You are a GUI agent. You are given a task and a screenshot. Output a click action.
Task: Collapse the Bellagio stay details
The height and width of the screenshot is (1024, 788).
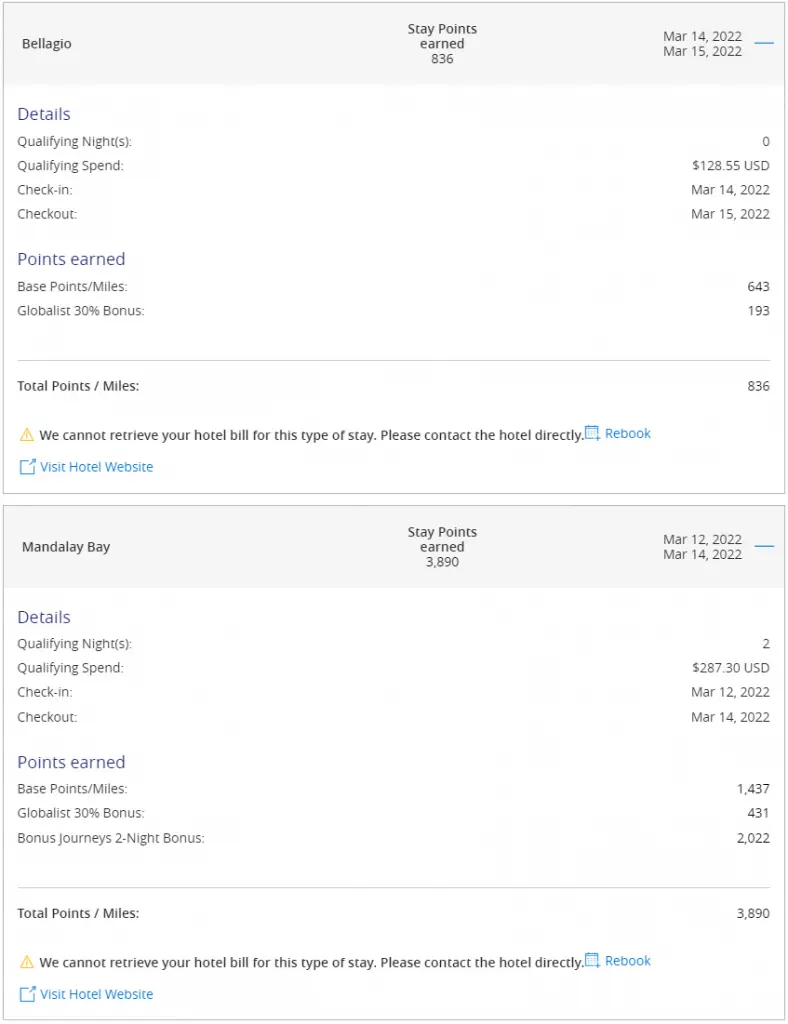click(764, 44)
